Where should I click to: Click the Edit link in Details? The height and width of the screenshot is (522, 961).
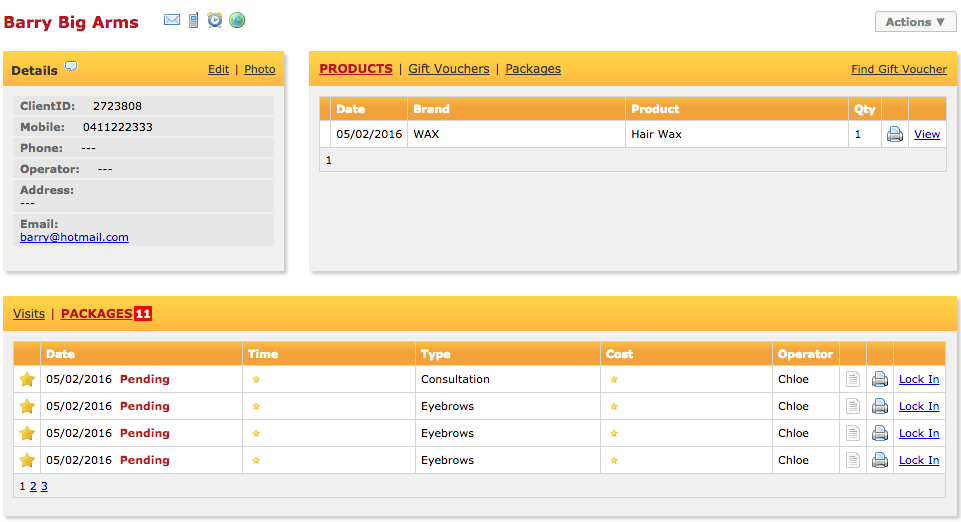(218, 69)
